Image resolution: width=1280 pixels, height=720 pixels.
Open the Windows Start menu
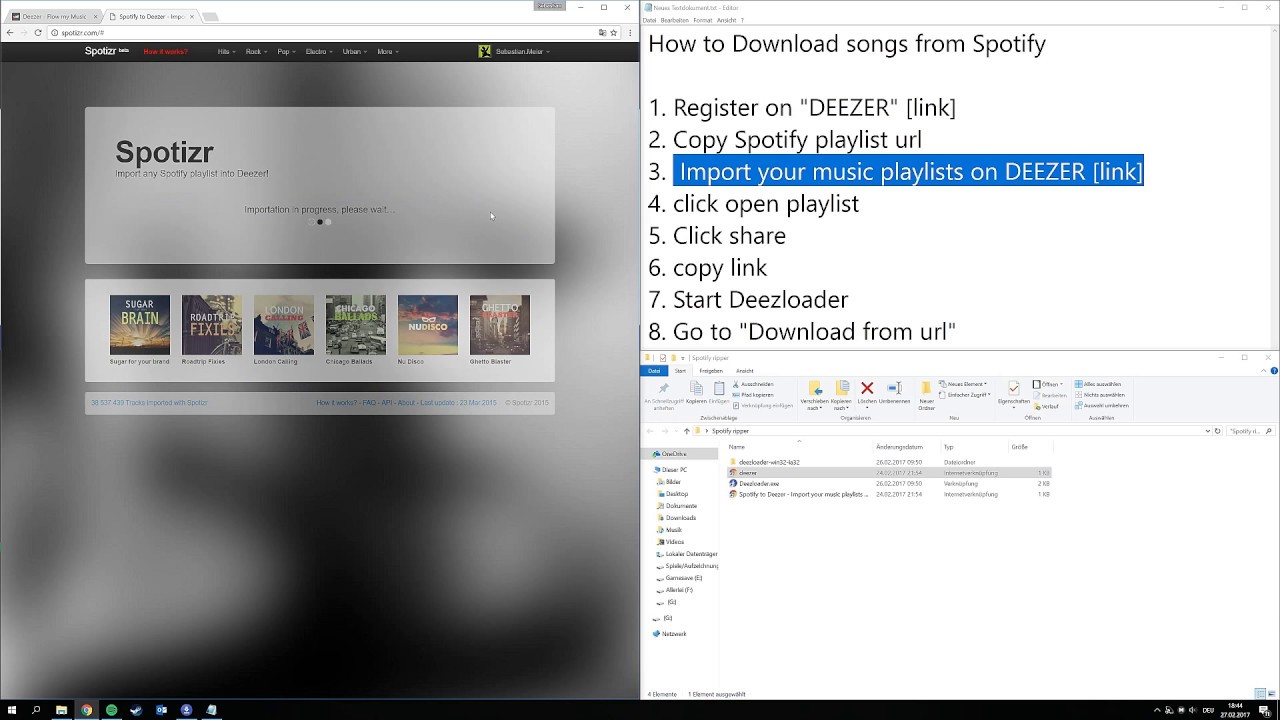(11, 710)
